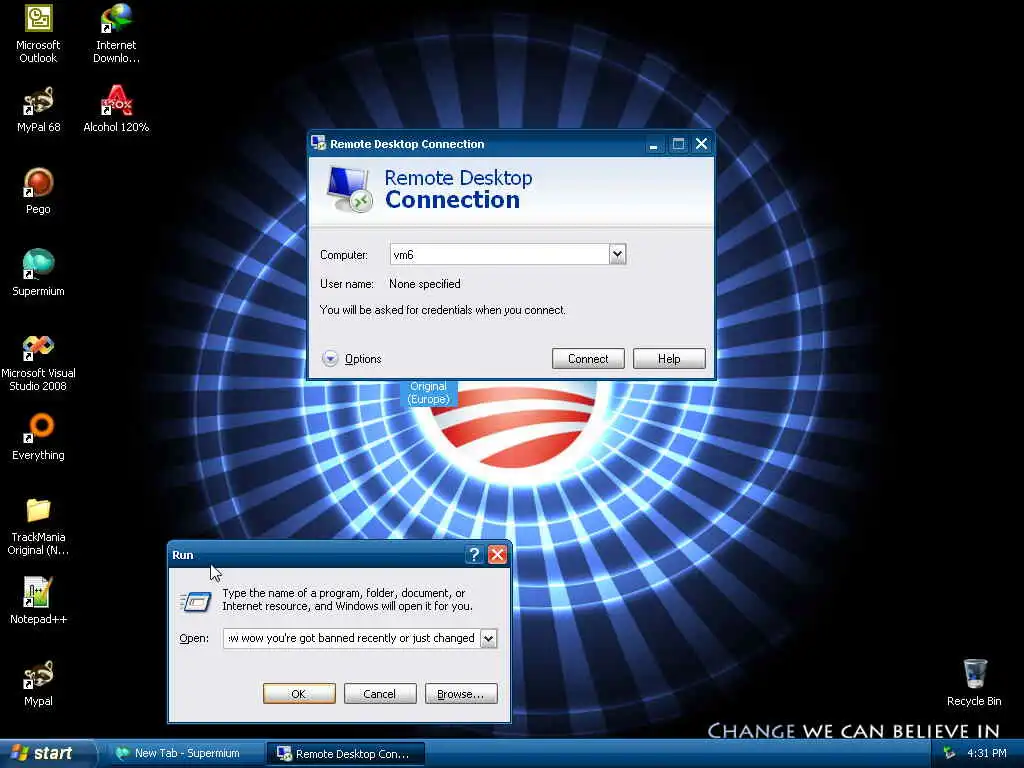Open the Microsoft Outlook desktop icon

[x=38, y=33]
